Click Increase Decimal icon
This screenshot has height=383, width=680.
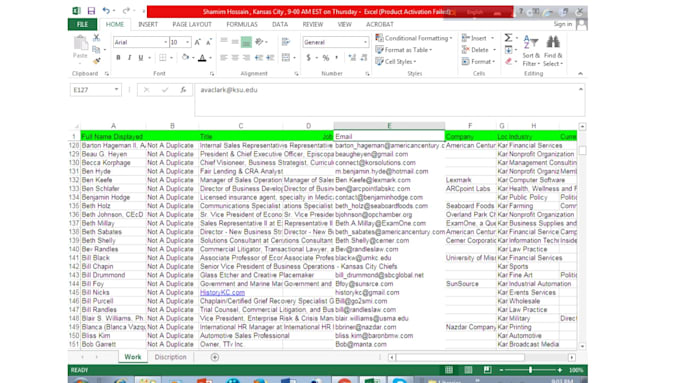pyautogui.click(x=352, y=58)
